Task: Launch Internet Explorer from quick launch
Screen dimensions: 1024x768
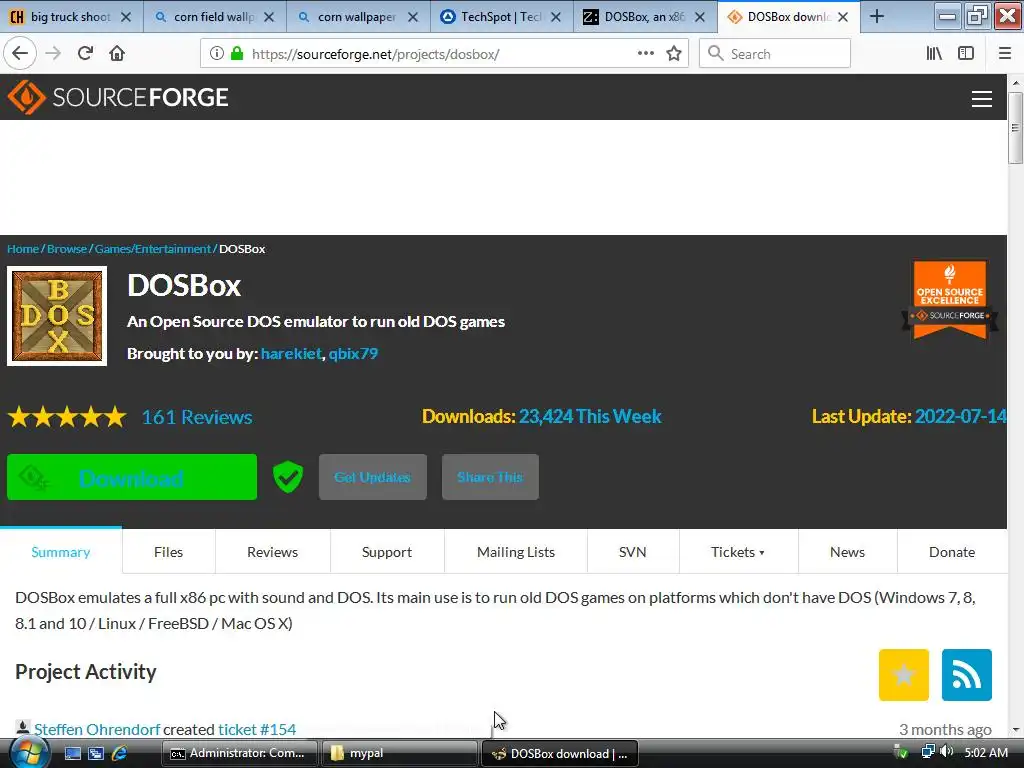Action: [120, 753]
